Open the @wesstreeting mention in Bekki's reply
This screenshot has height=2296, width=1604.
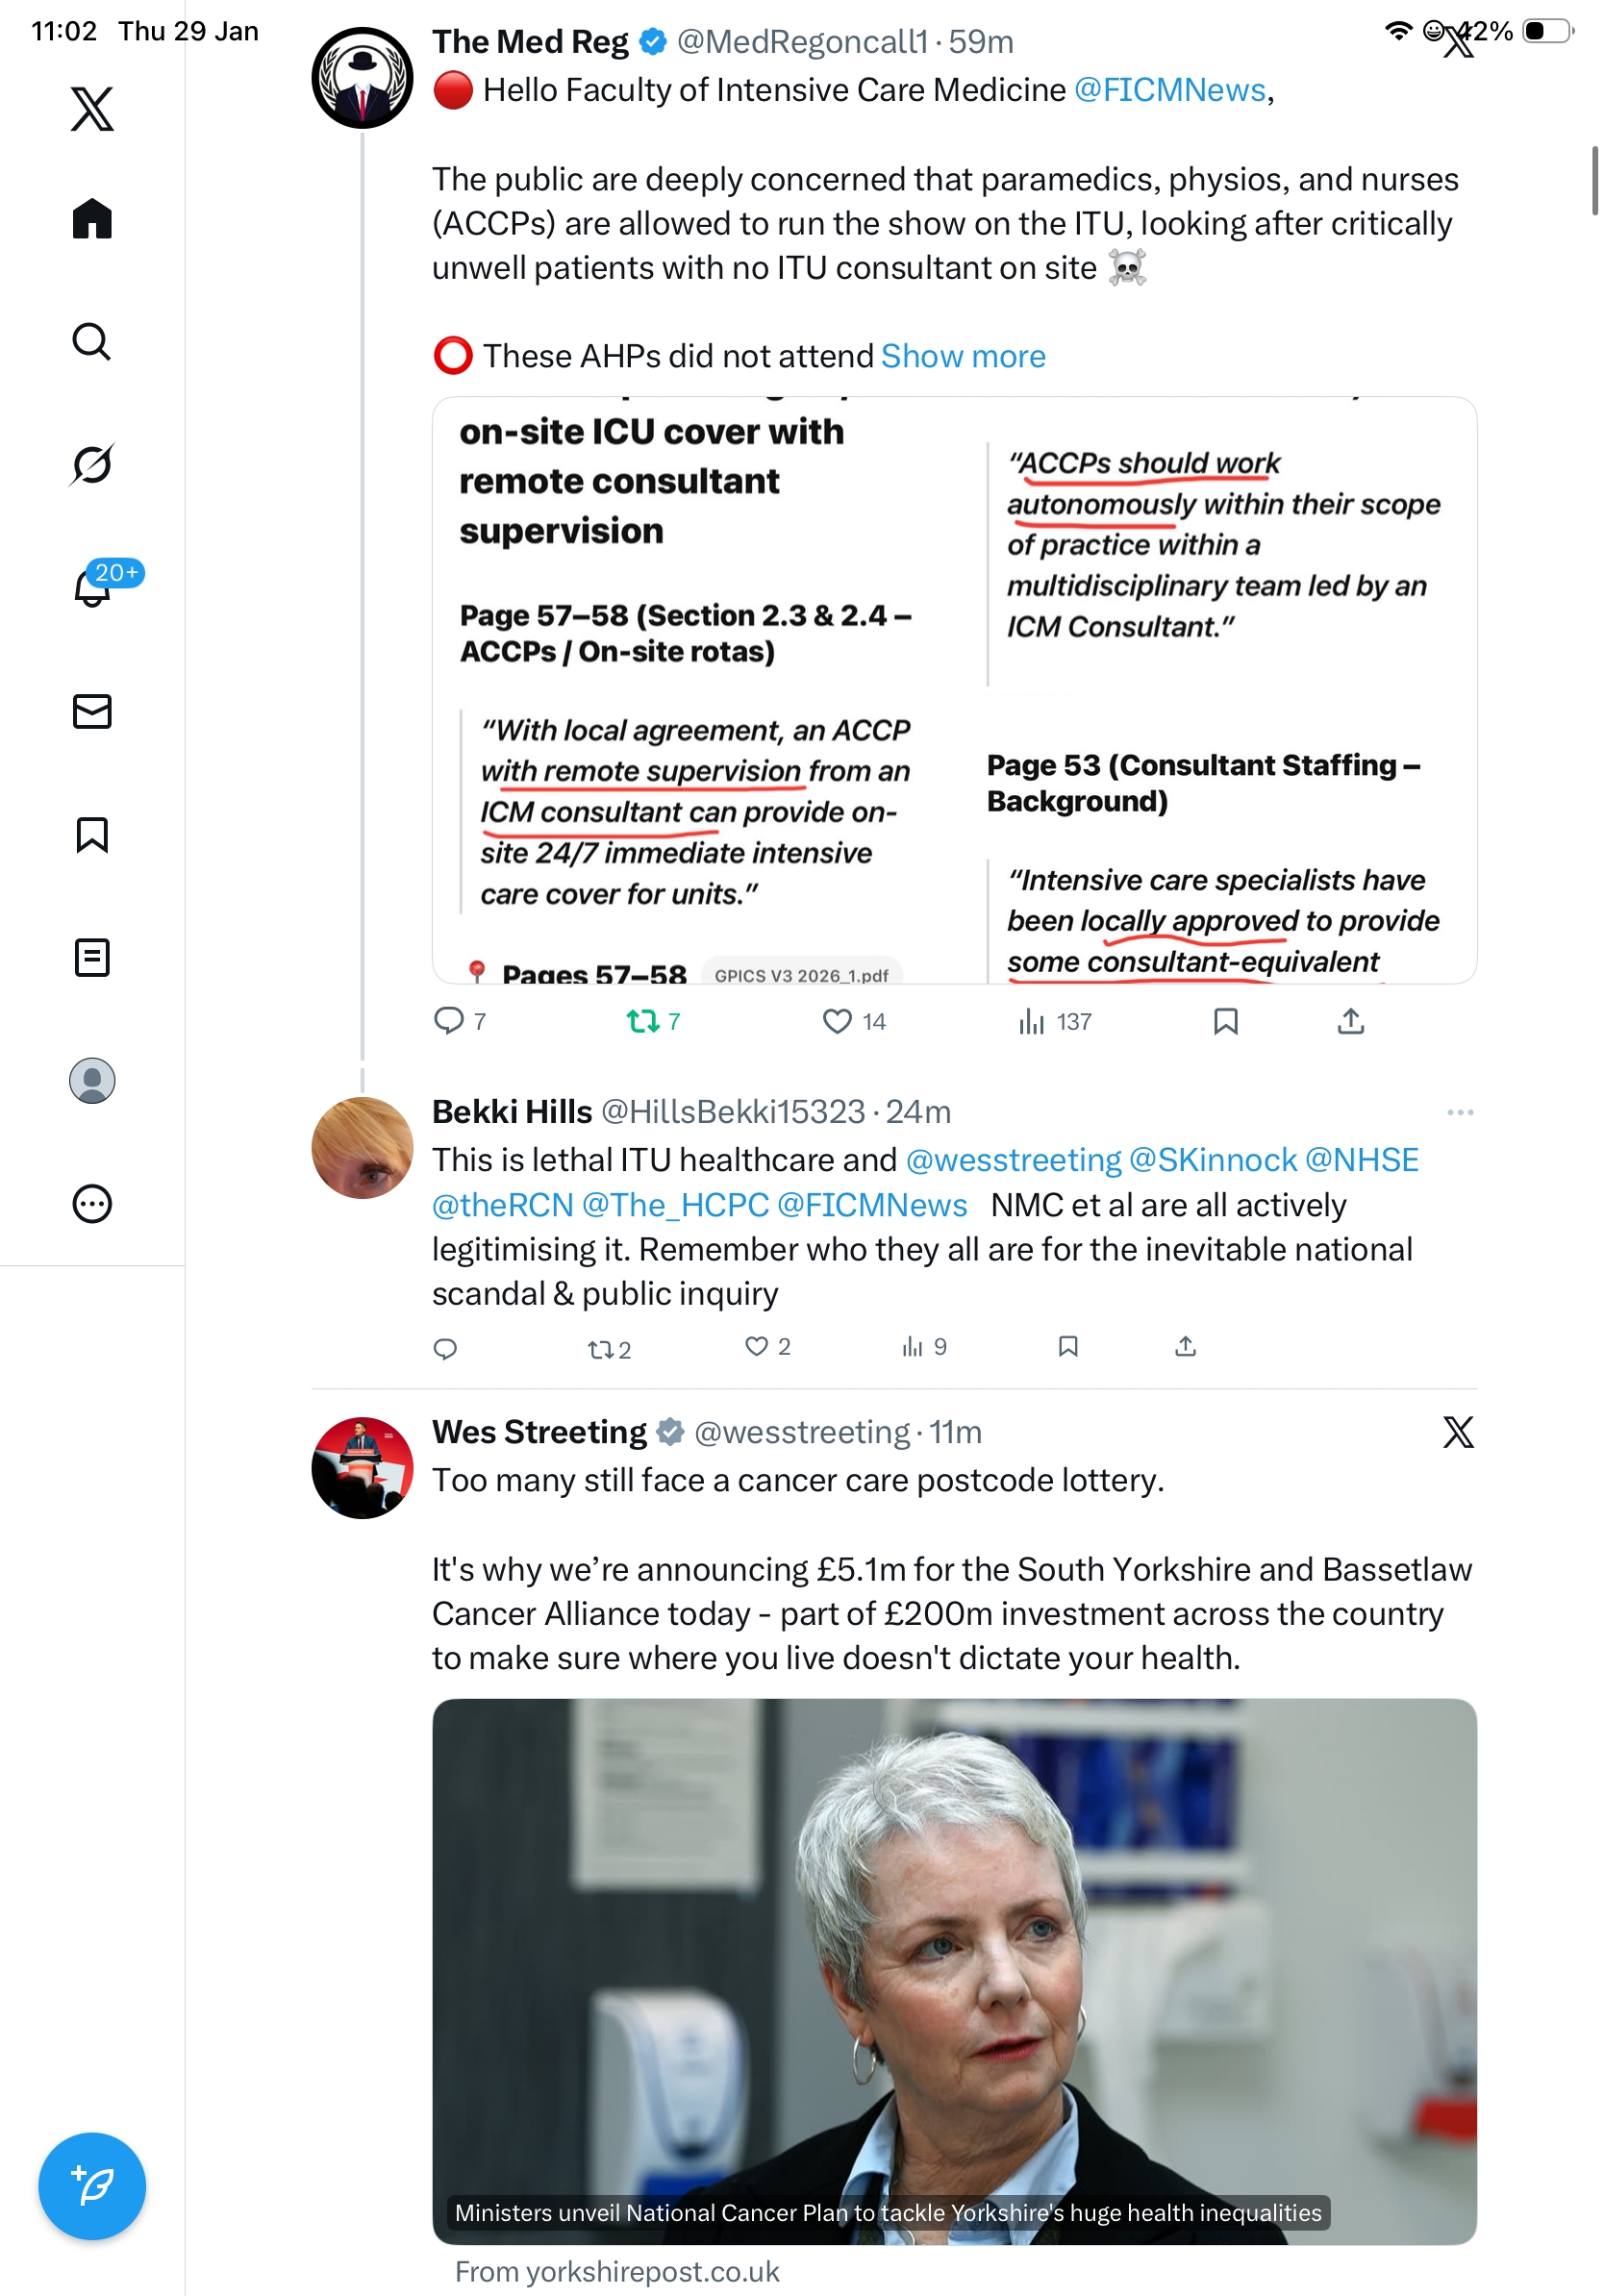pyautogui.click(x=1013, y=1159)
